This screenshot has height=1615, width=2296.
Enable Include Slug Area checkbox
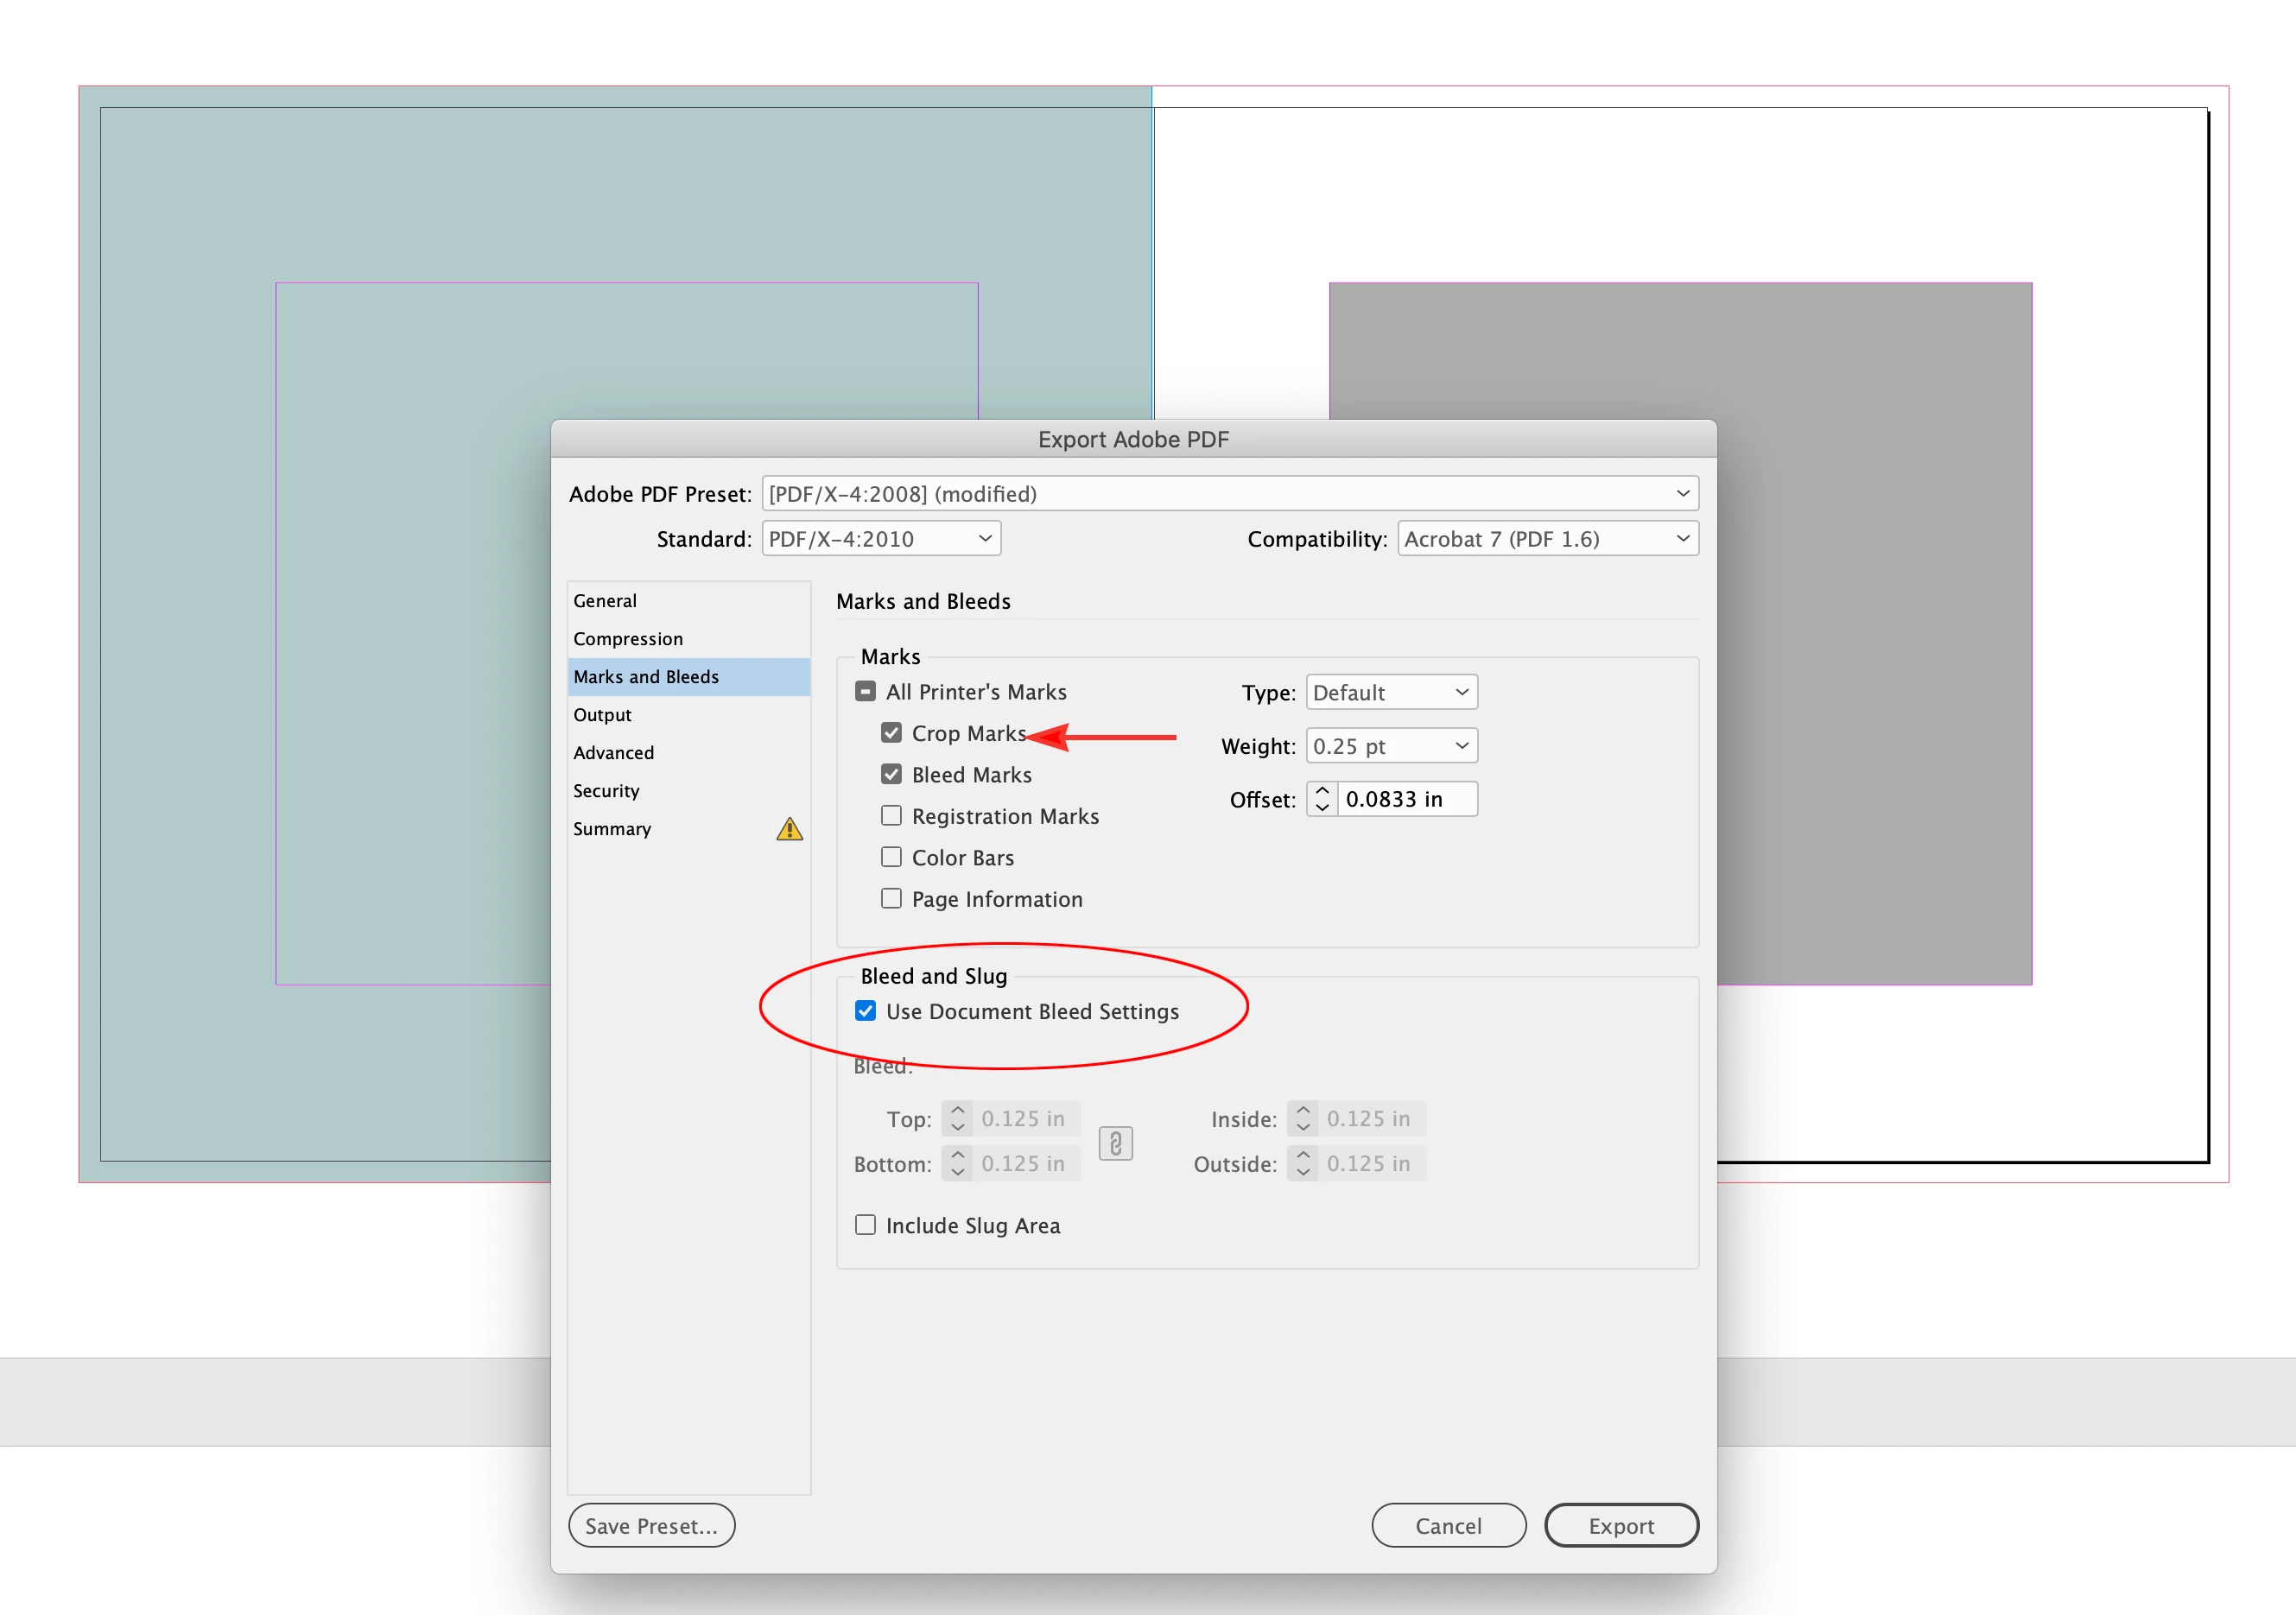pyautogui.click(x=866, y=1225)
